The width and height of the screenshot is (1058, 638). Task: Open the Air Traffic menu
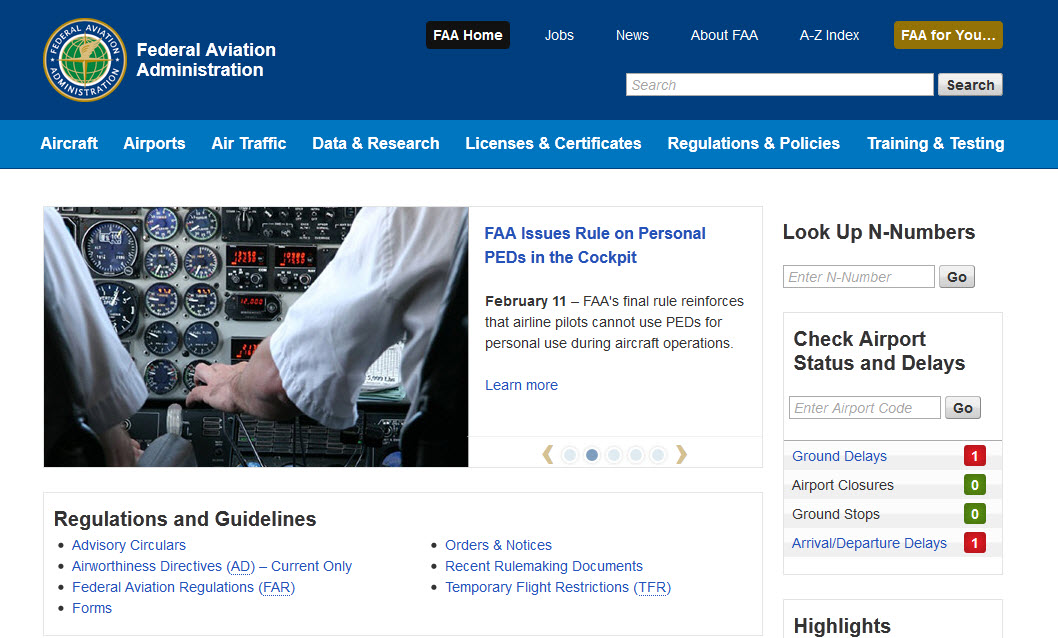[249, 144]
